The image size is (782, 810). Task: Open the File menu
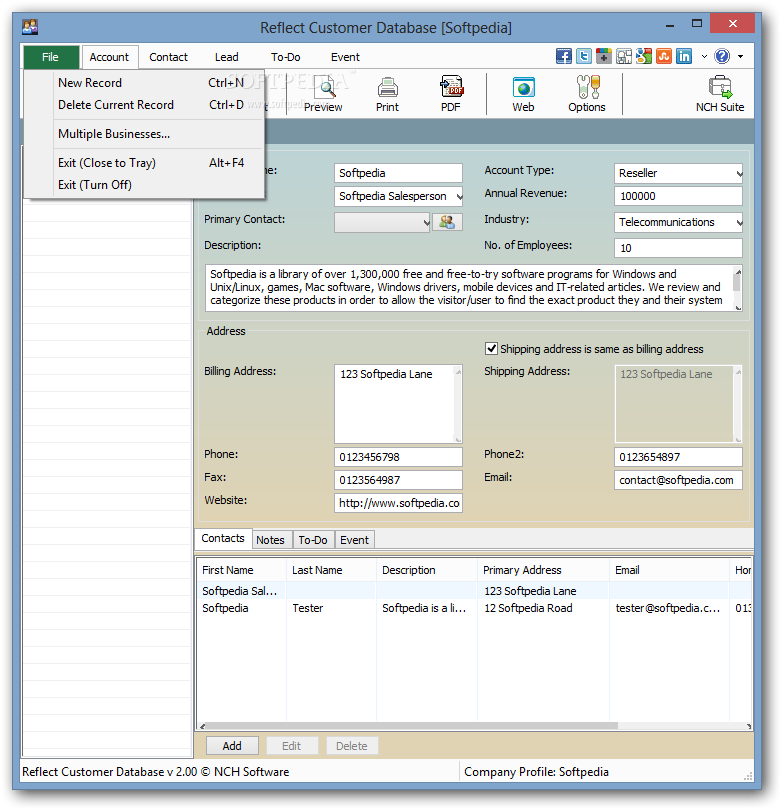click(x=51, y=57)
